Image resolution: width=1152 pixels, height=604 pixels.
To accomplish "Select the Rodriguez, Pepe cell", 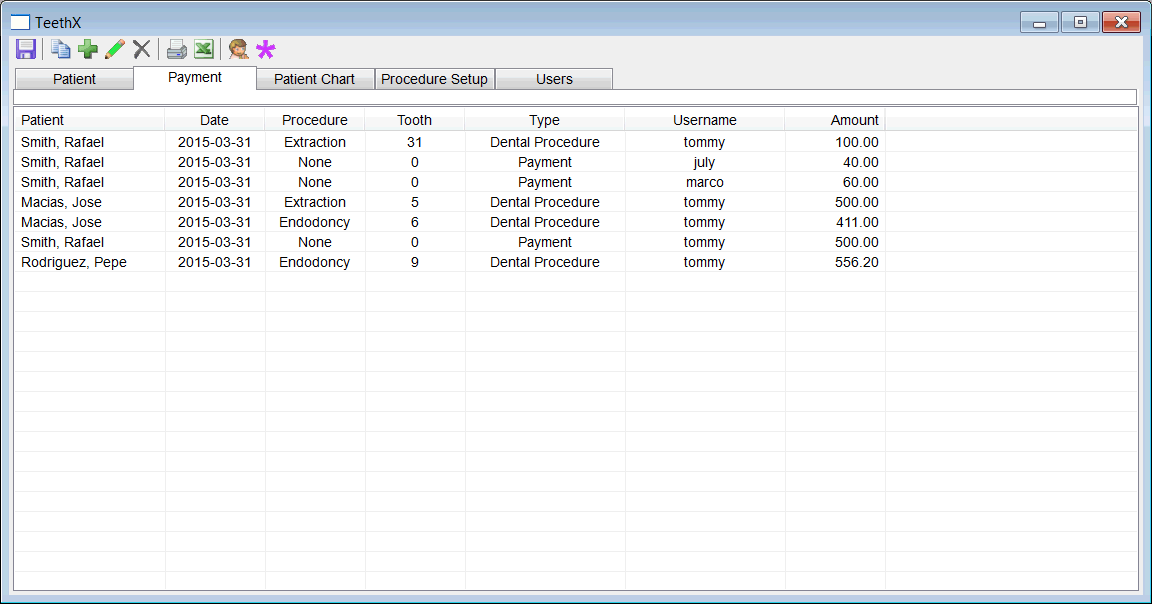I will click(x=73, y=262).
